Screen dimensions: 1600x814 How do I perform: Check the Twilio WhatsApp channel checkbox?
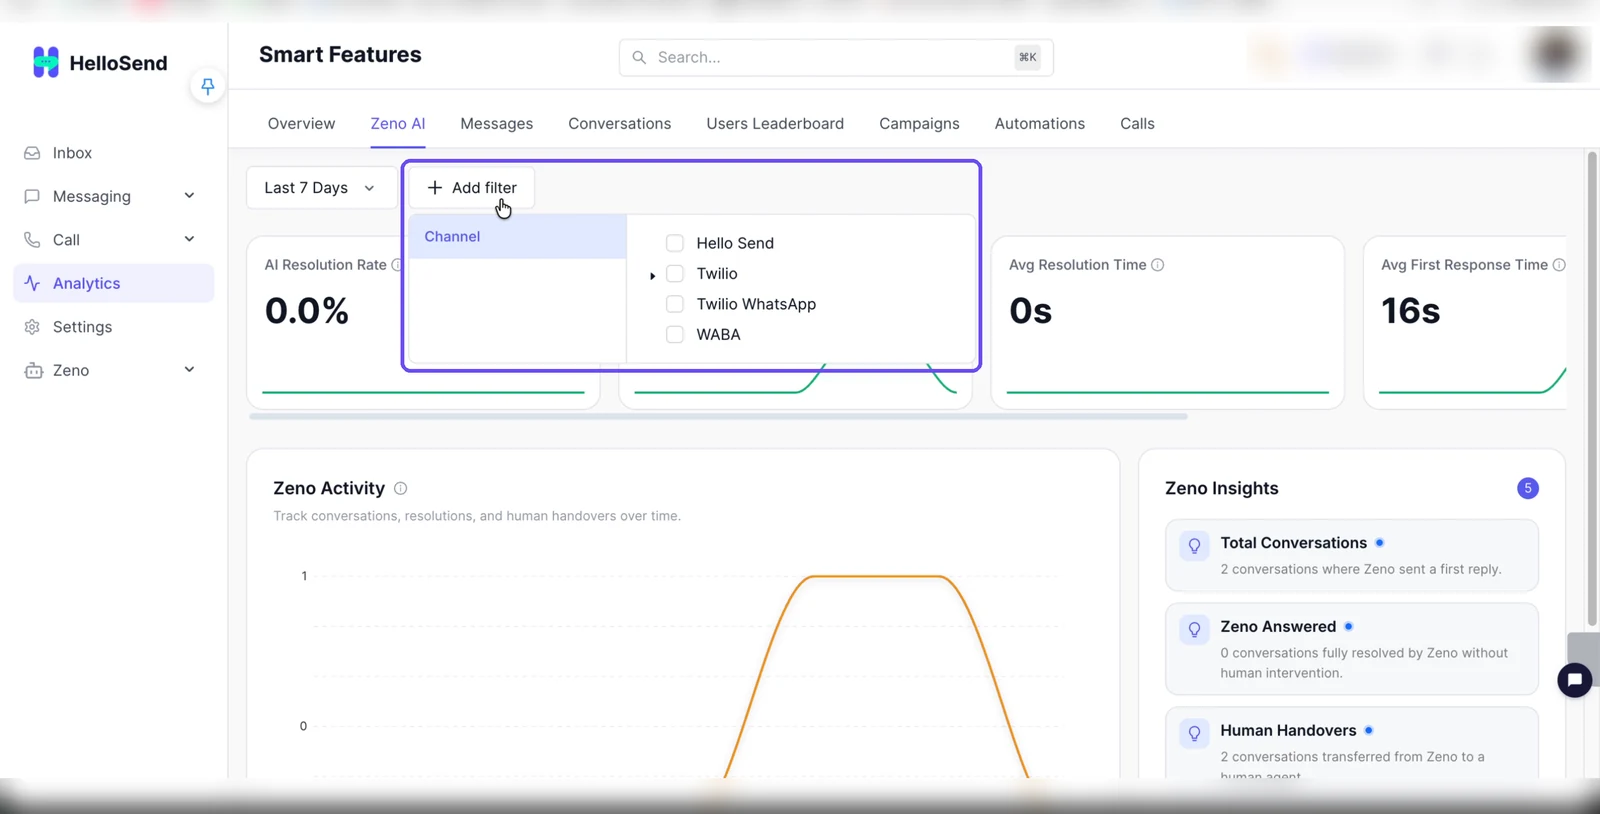(x=675, y=304)
